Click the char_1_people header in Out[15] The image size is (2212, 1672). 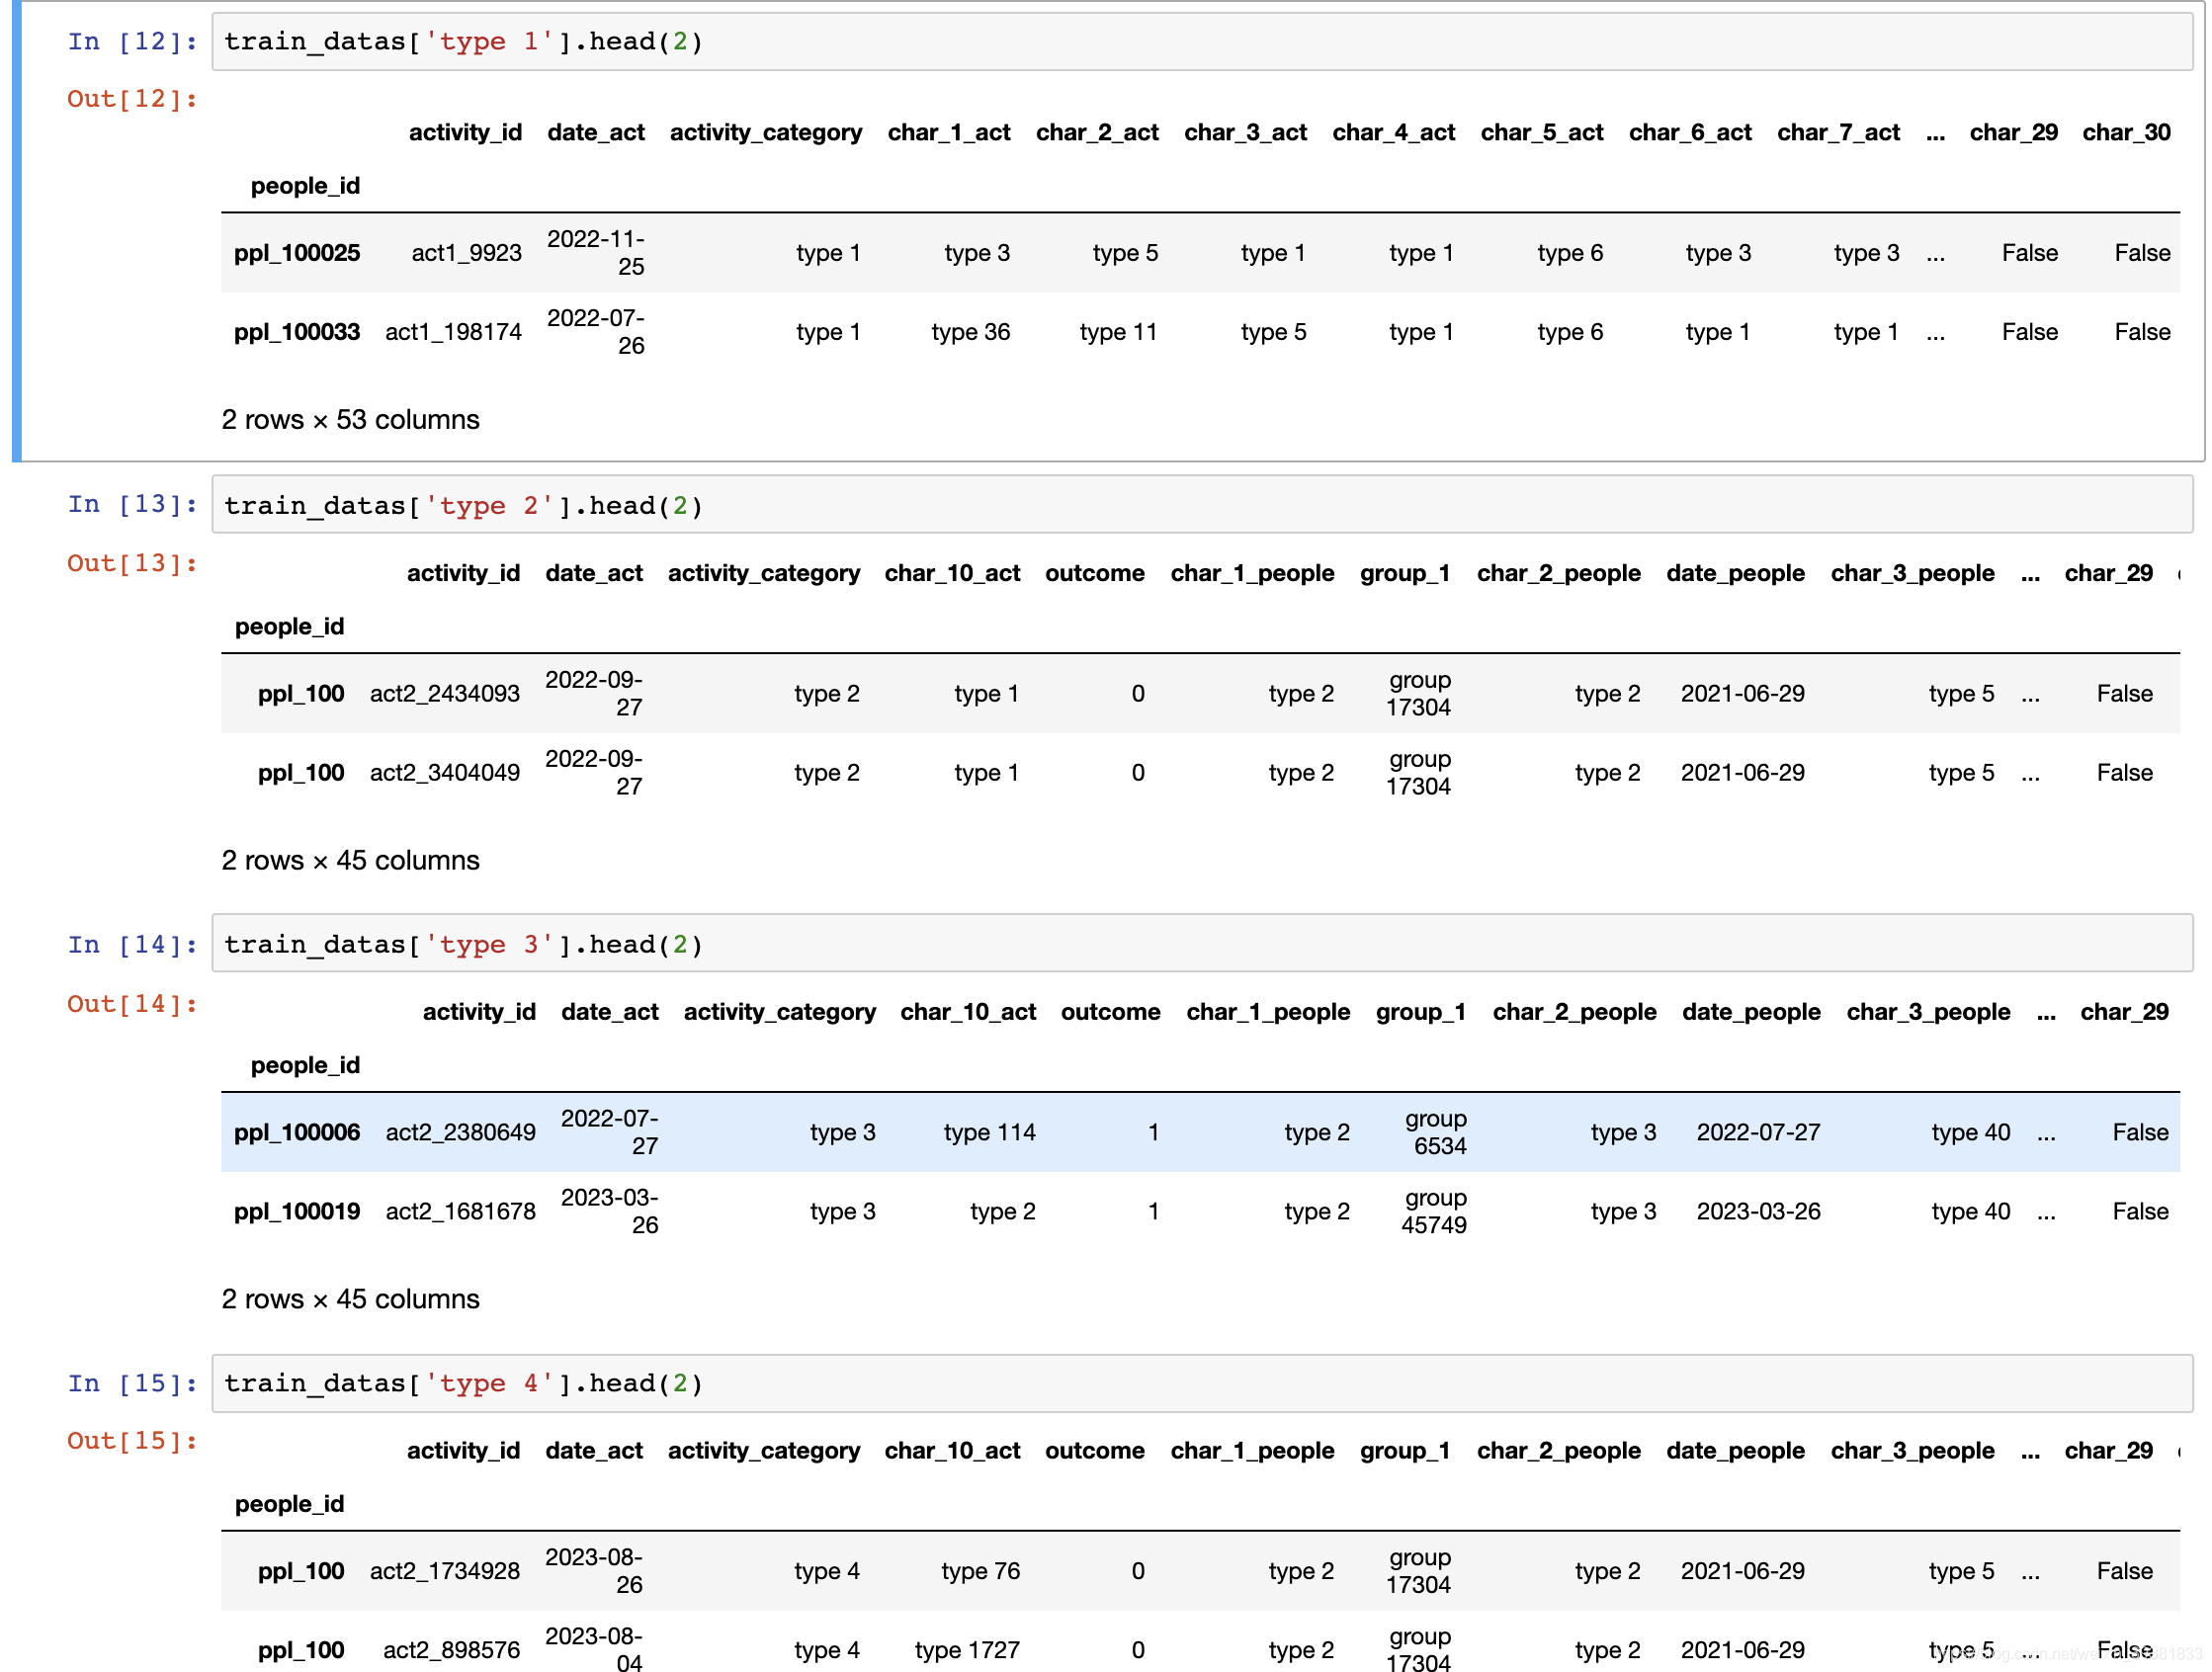(x=1253, y=1451)
